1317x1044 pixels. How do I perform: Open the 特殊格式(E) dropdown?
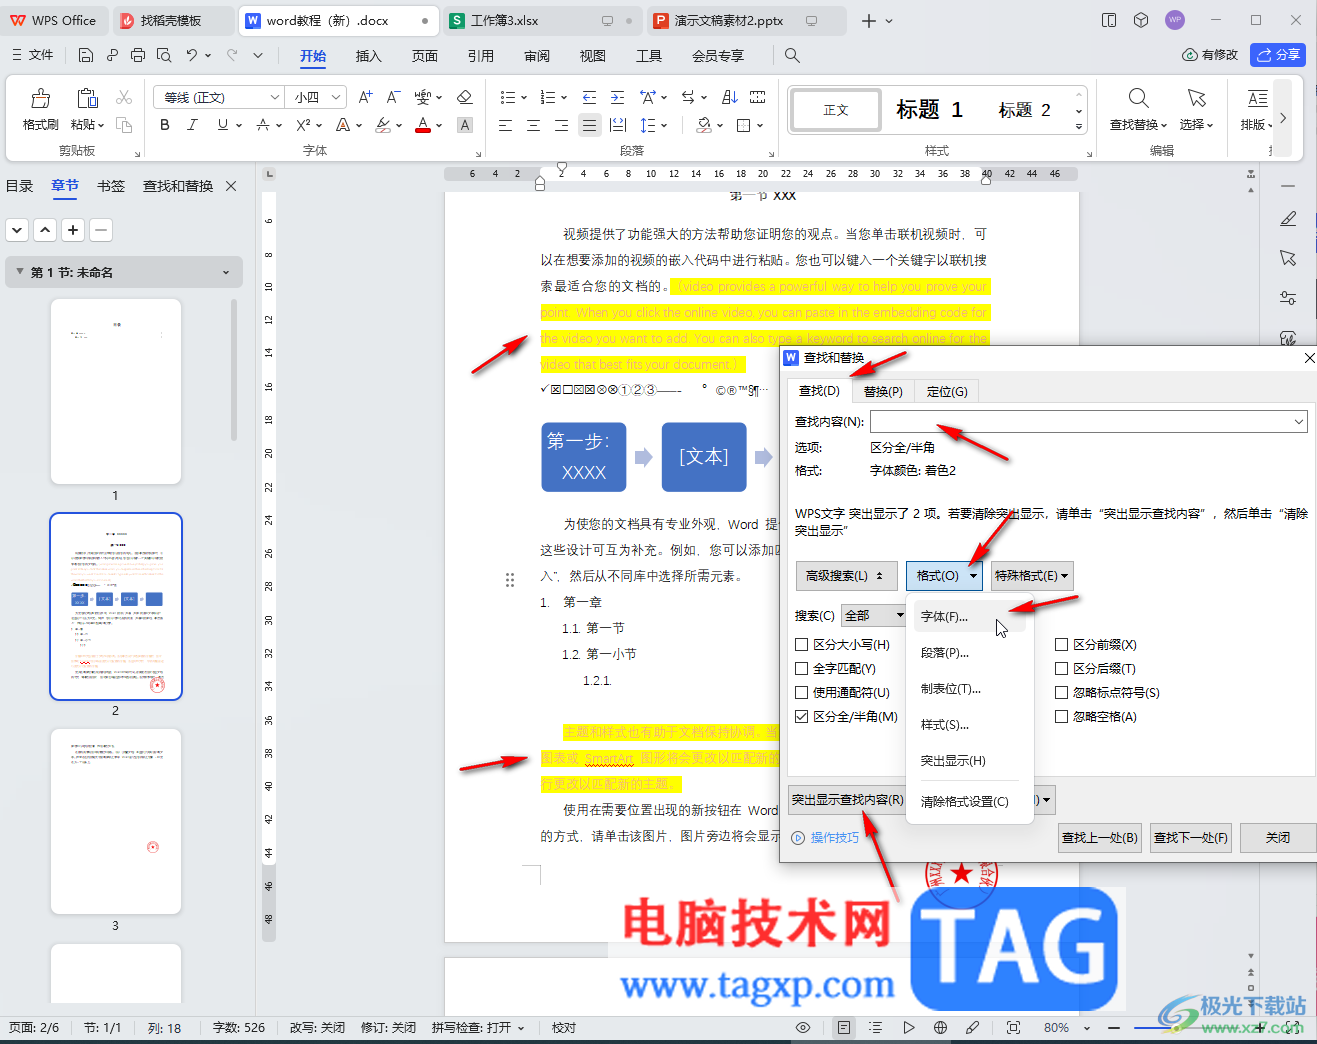1032,576
